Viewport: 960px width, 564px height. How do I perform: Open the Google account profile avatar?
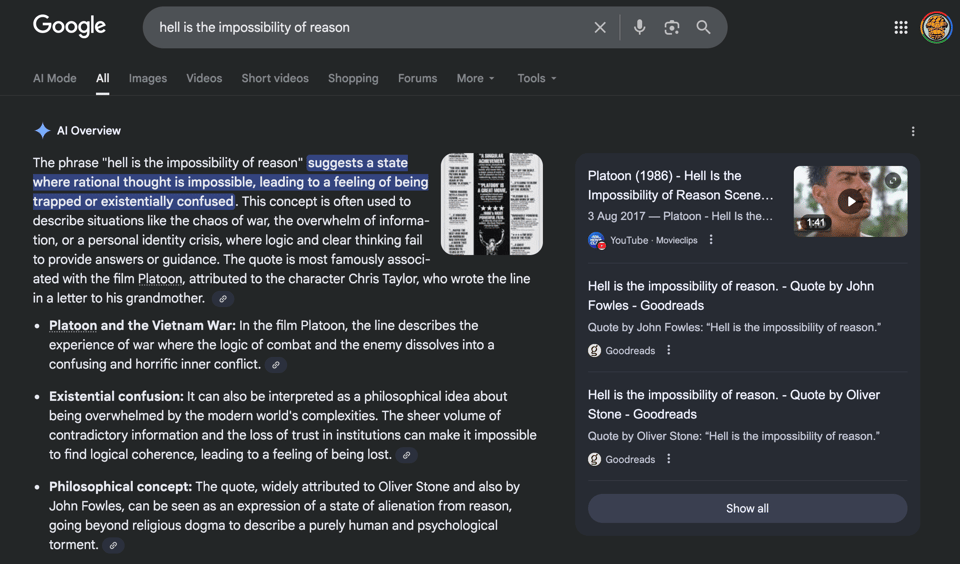(x=936, y=28)
